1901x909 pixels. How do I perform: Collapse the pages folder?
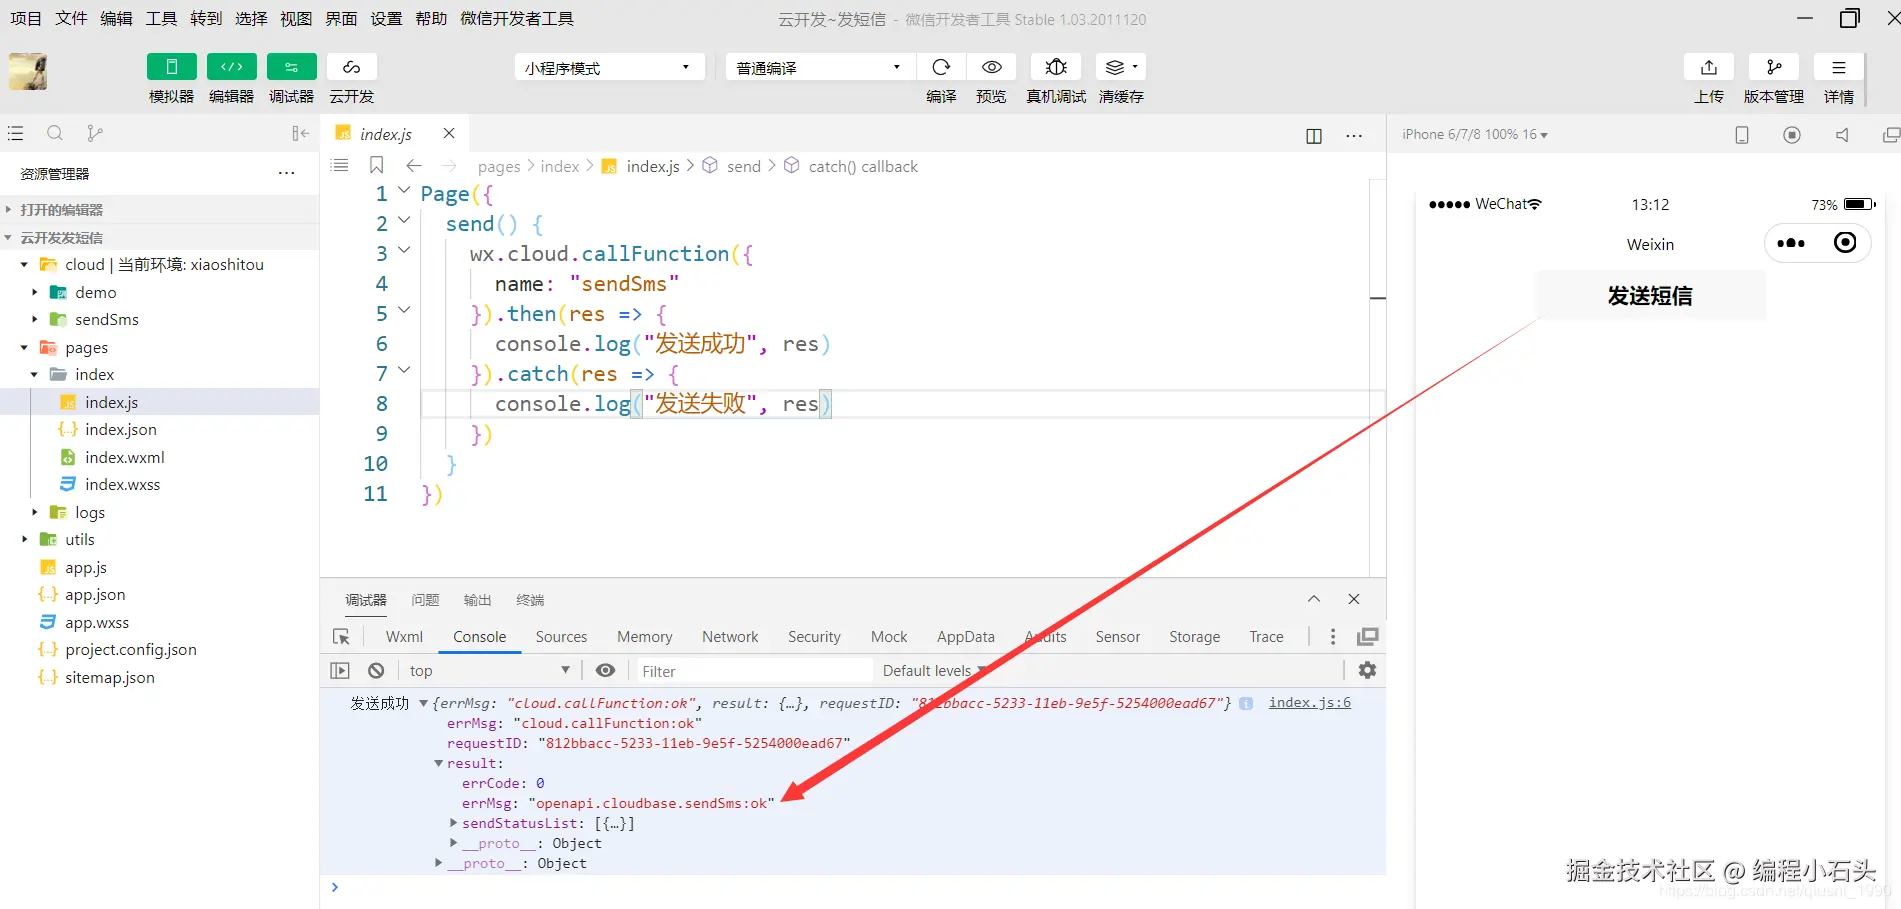(x=24, y=348)
